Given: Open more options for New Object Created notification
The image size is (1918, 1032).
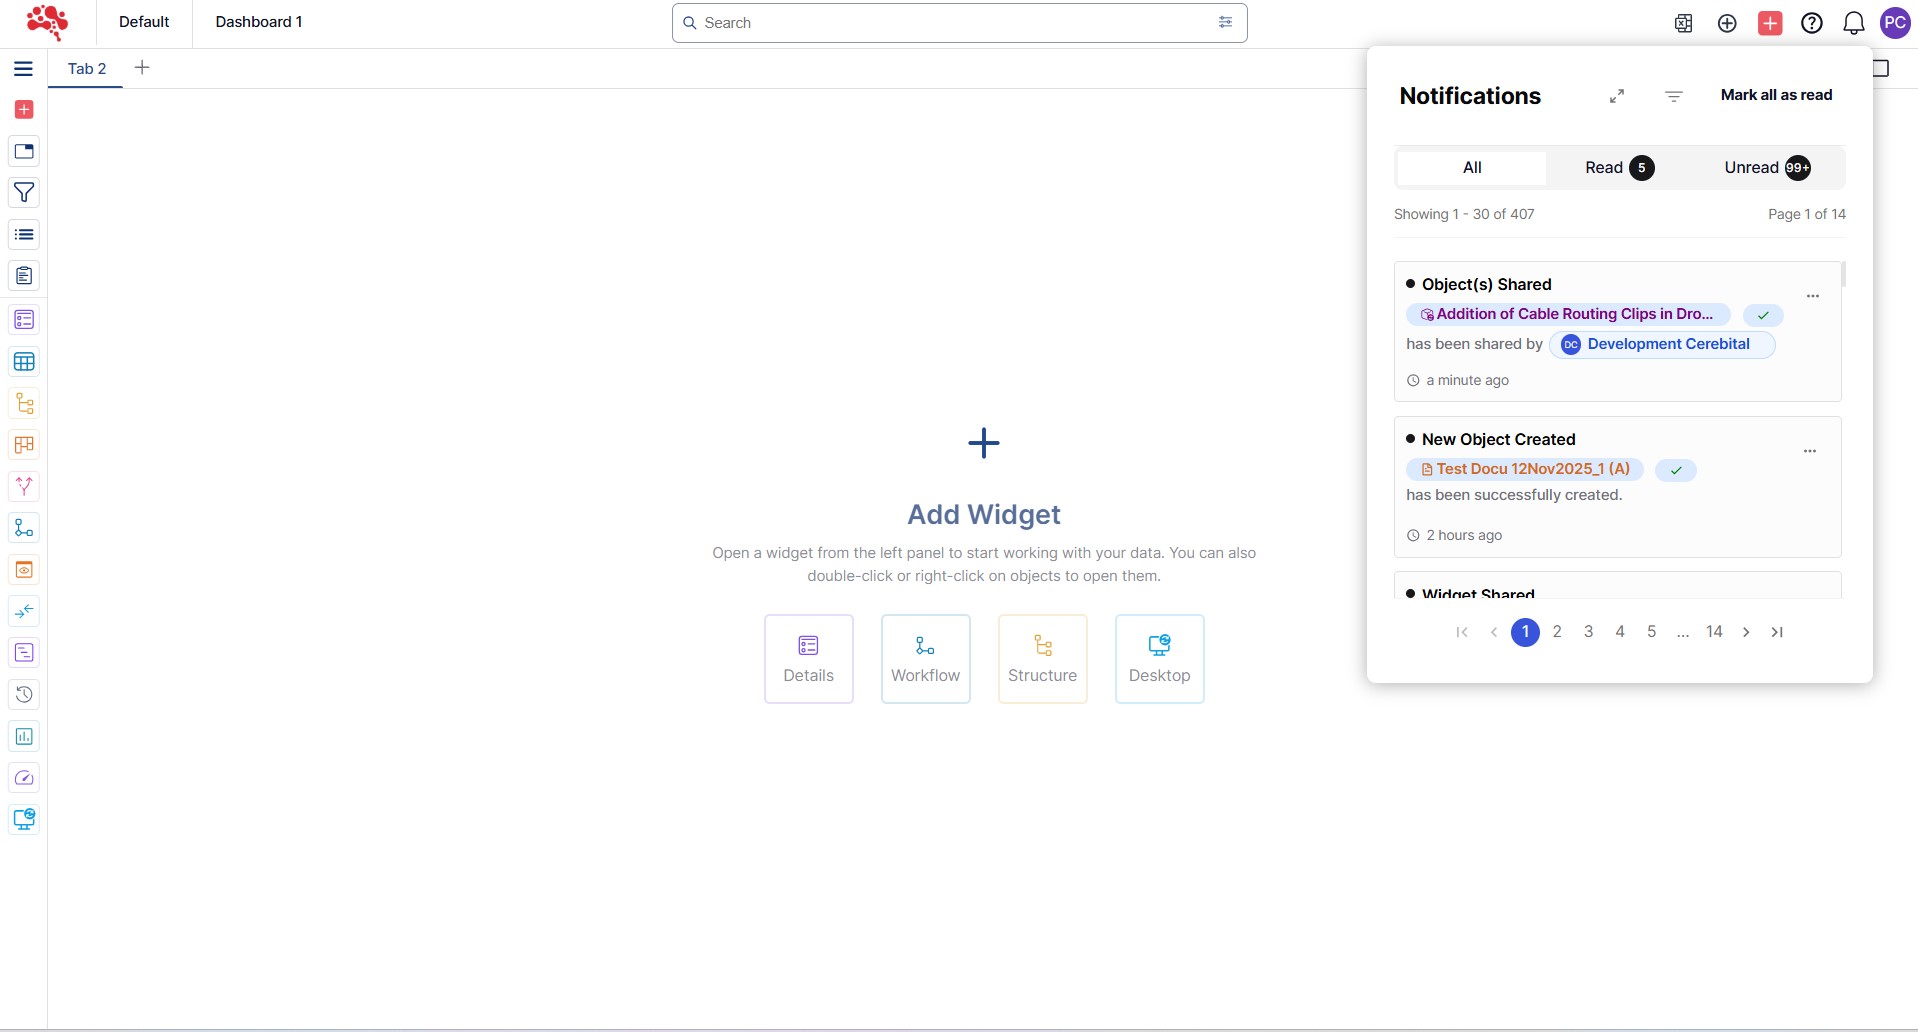Looking at the screenshot, I should (1809, 451).
